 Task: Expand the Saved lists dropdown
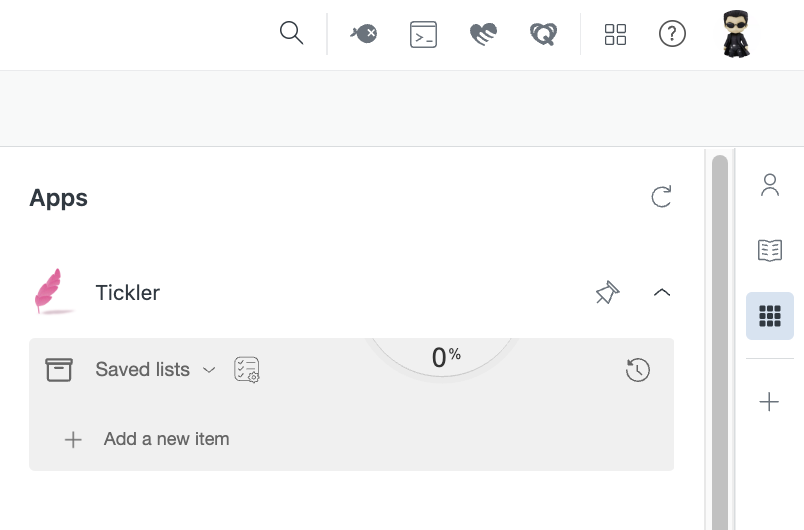tap(156, 370)
